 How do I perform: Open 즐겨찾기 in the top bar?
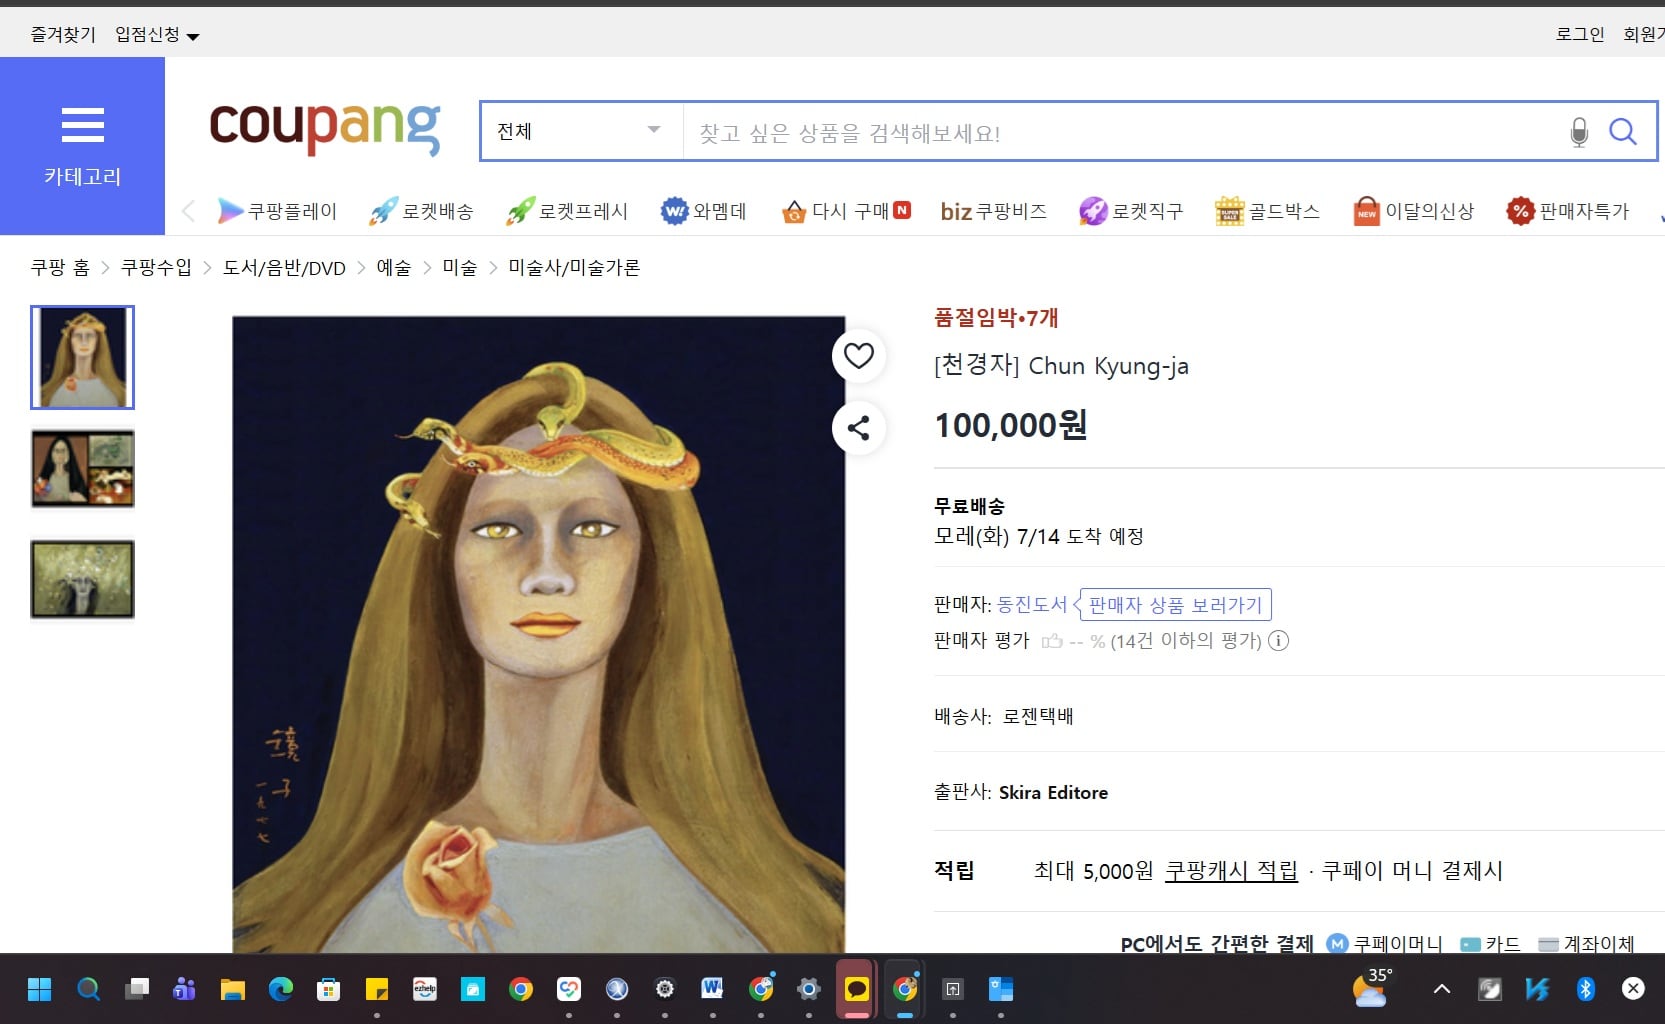[63, 35]
